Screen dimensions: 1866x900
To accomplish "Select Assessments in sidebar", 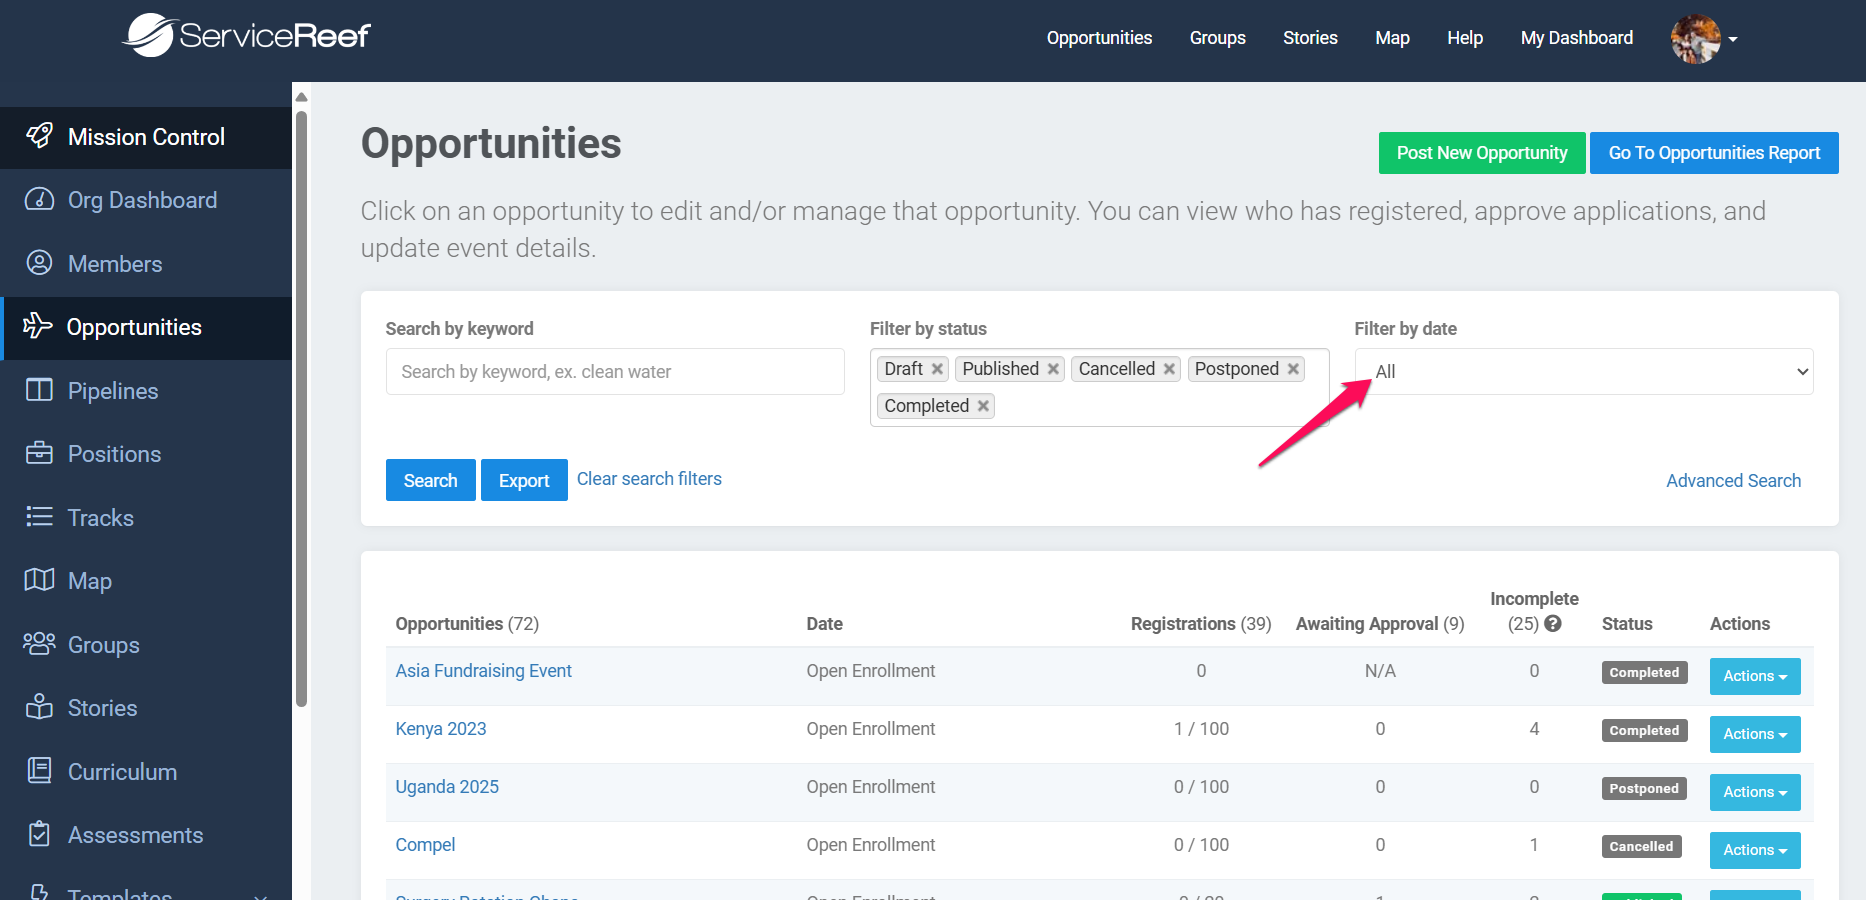I will pyautogui.click(x=146, y=835).
